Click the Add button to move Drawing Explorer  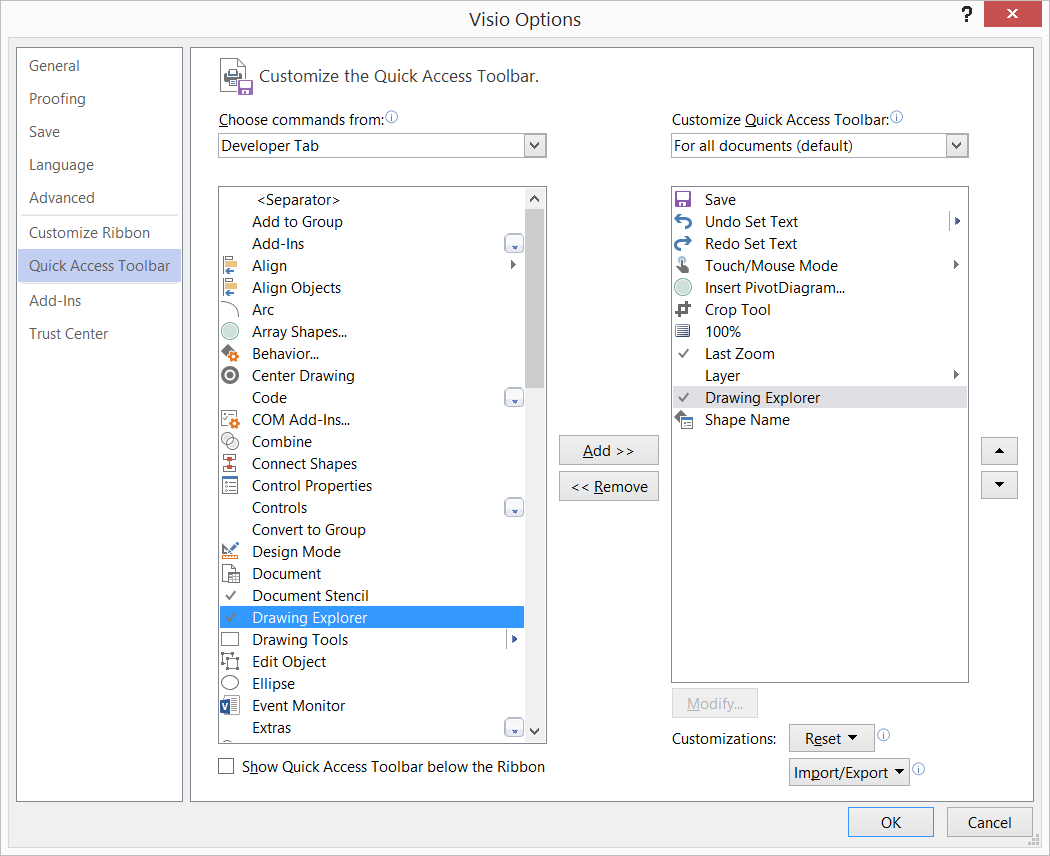pyautogui.click(x=608, y=450)
